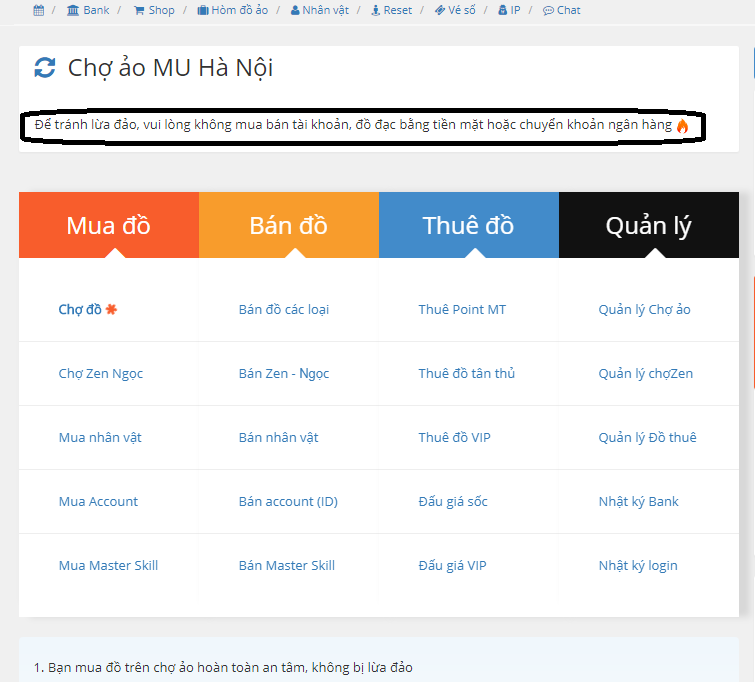Click the orange asterisk beside Chợ đồ
This screenshot has height=682, width=755.
tap(111, 309)
